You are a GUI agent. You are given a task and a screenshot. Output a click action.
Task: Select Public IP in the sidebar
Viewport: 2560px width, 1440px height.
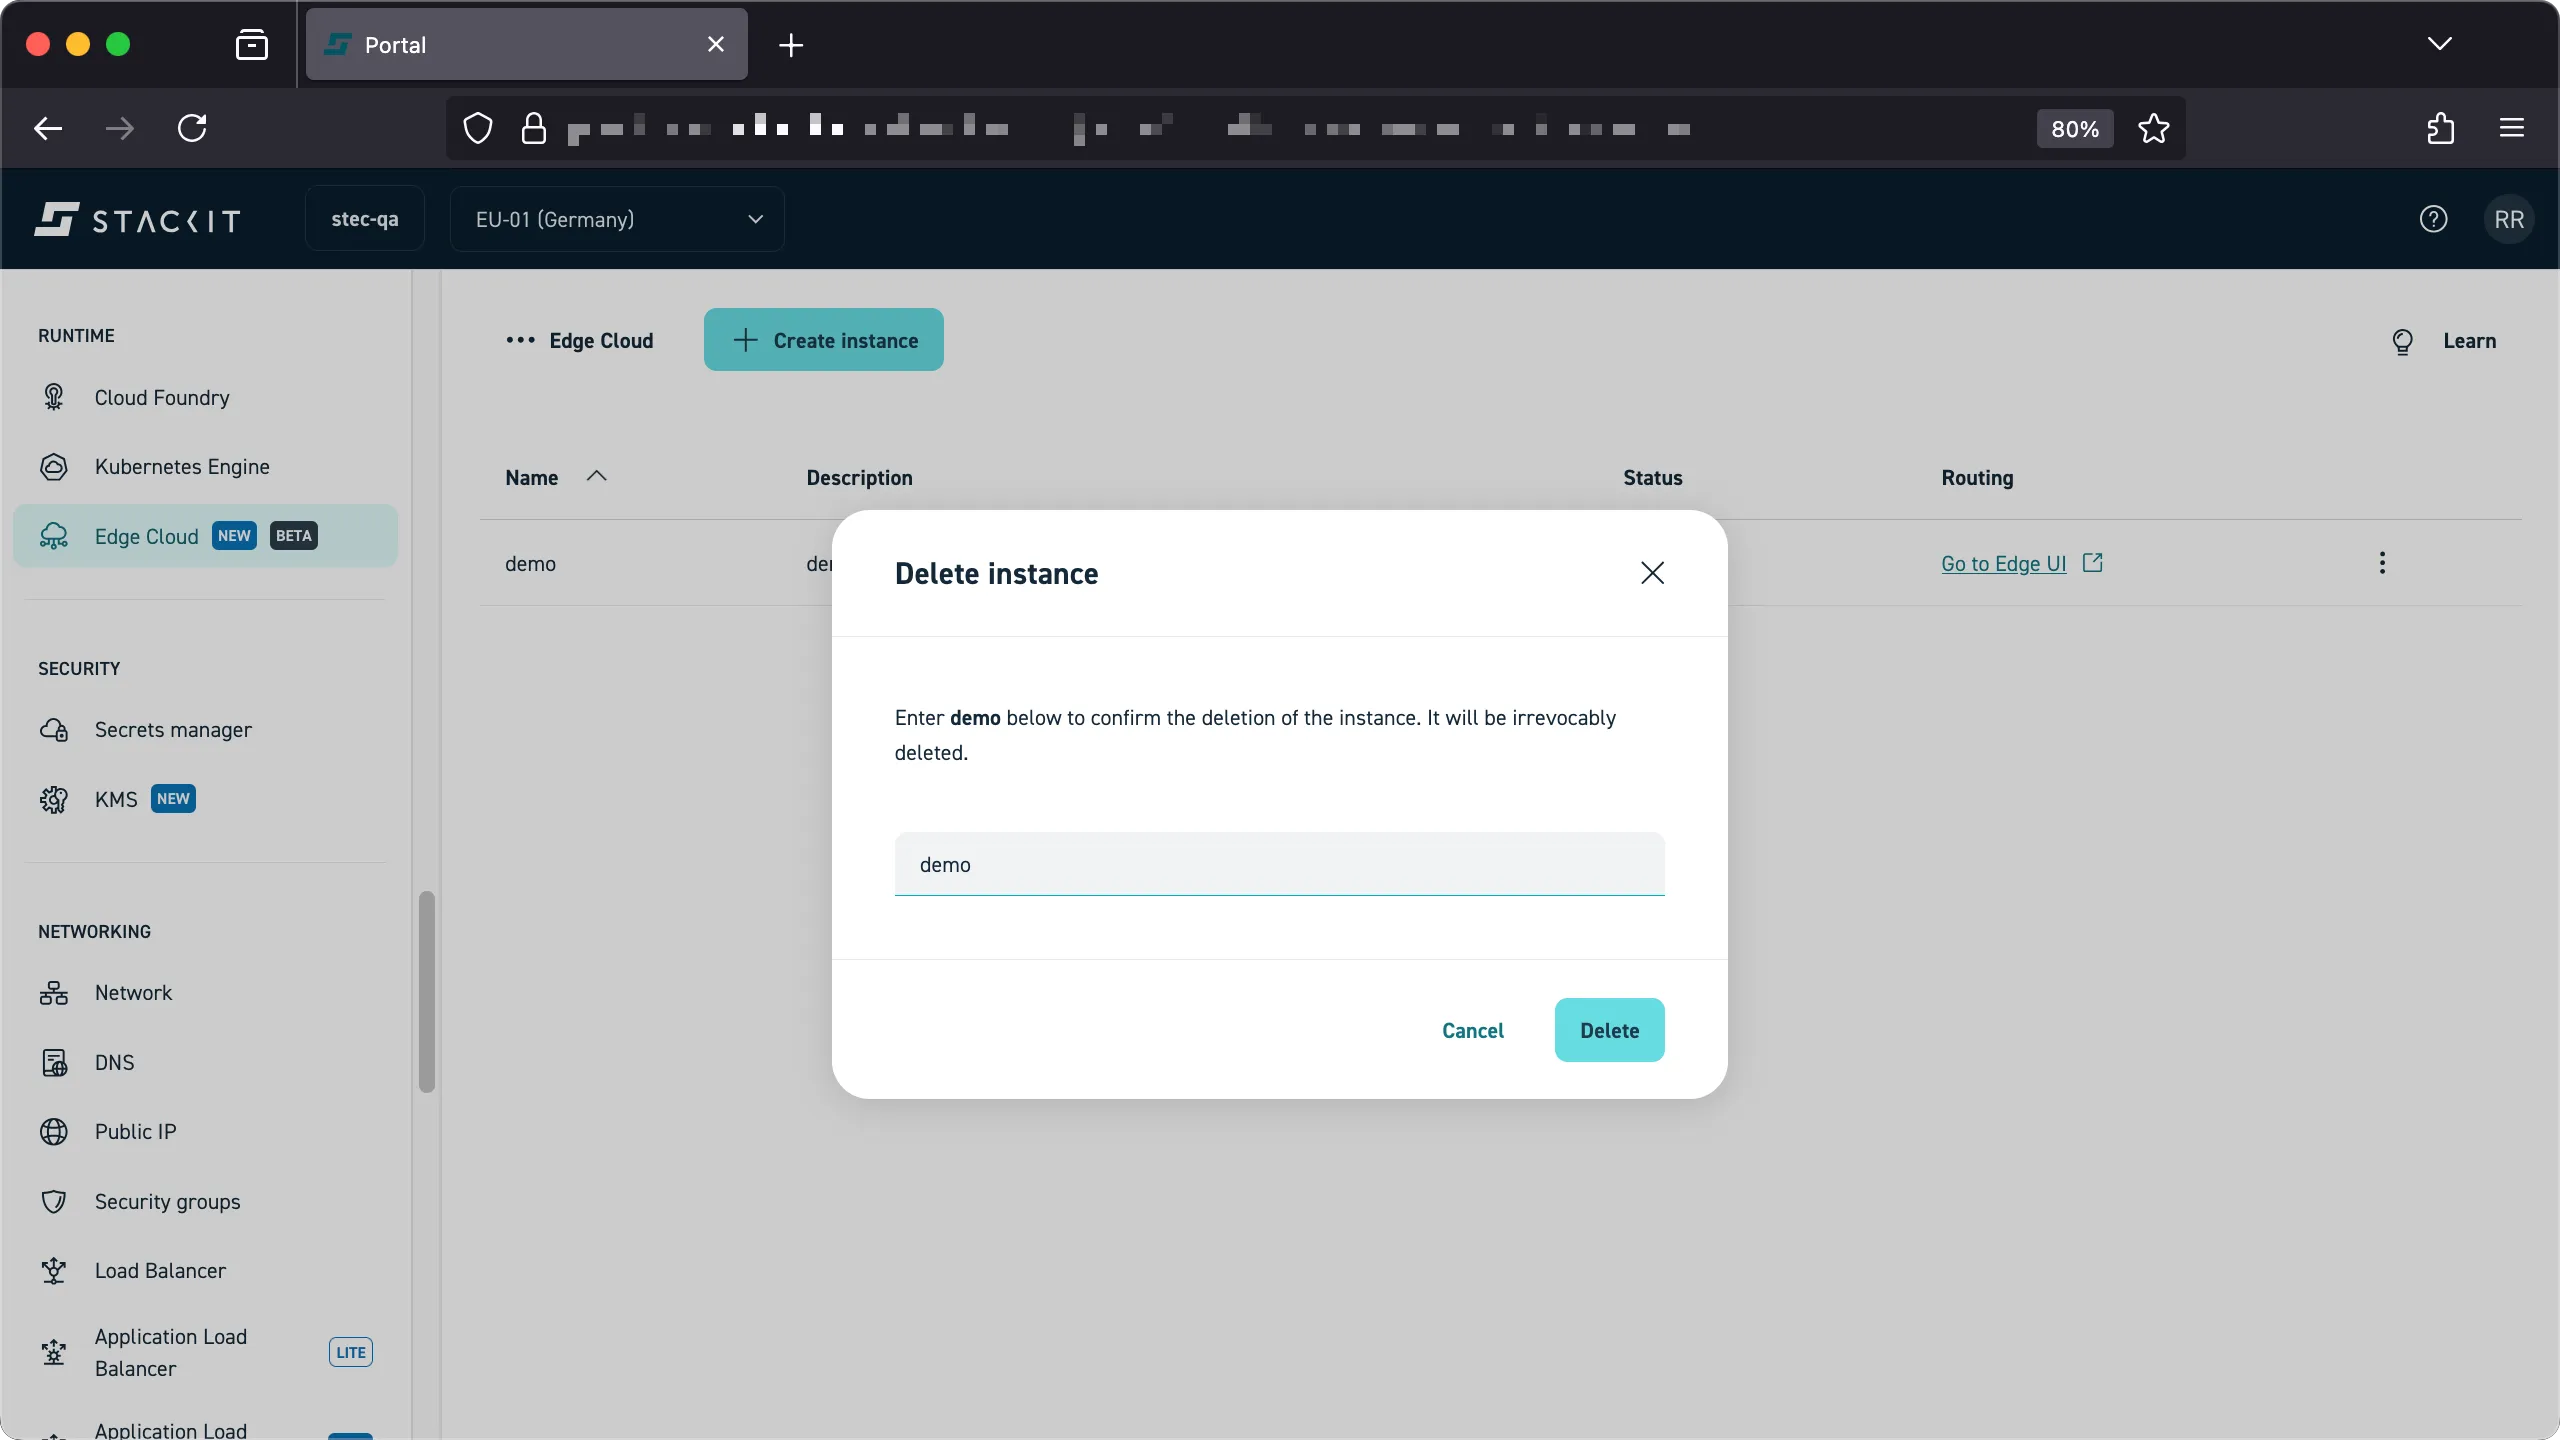[x=134, y=1131]
